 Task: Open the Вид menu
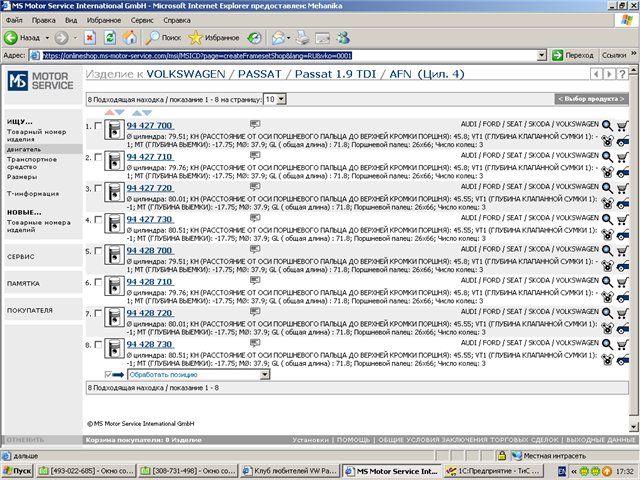pyautogui.click(x=71, y=20)
